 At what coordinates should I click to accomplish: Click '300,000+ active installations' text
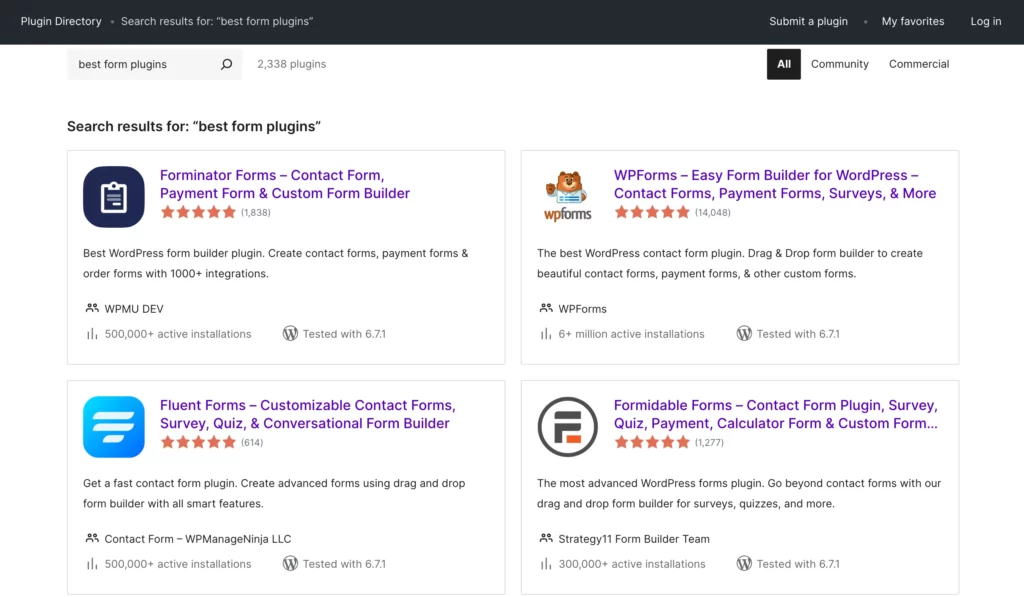[632, 564]
